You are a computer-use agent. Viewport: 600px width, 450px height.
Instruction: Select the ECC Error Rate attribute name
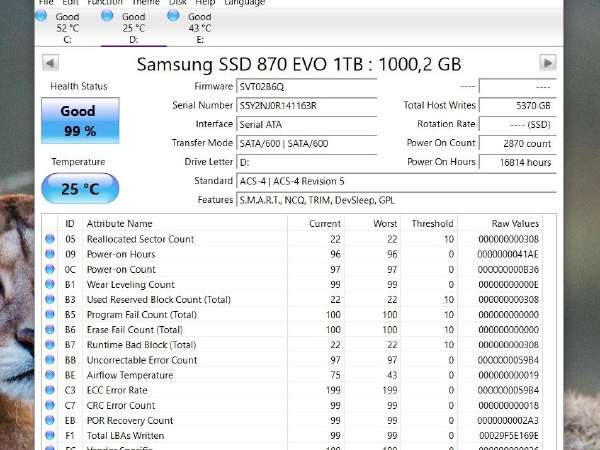coord(117,390)
